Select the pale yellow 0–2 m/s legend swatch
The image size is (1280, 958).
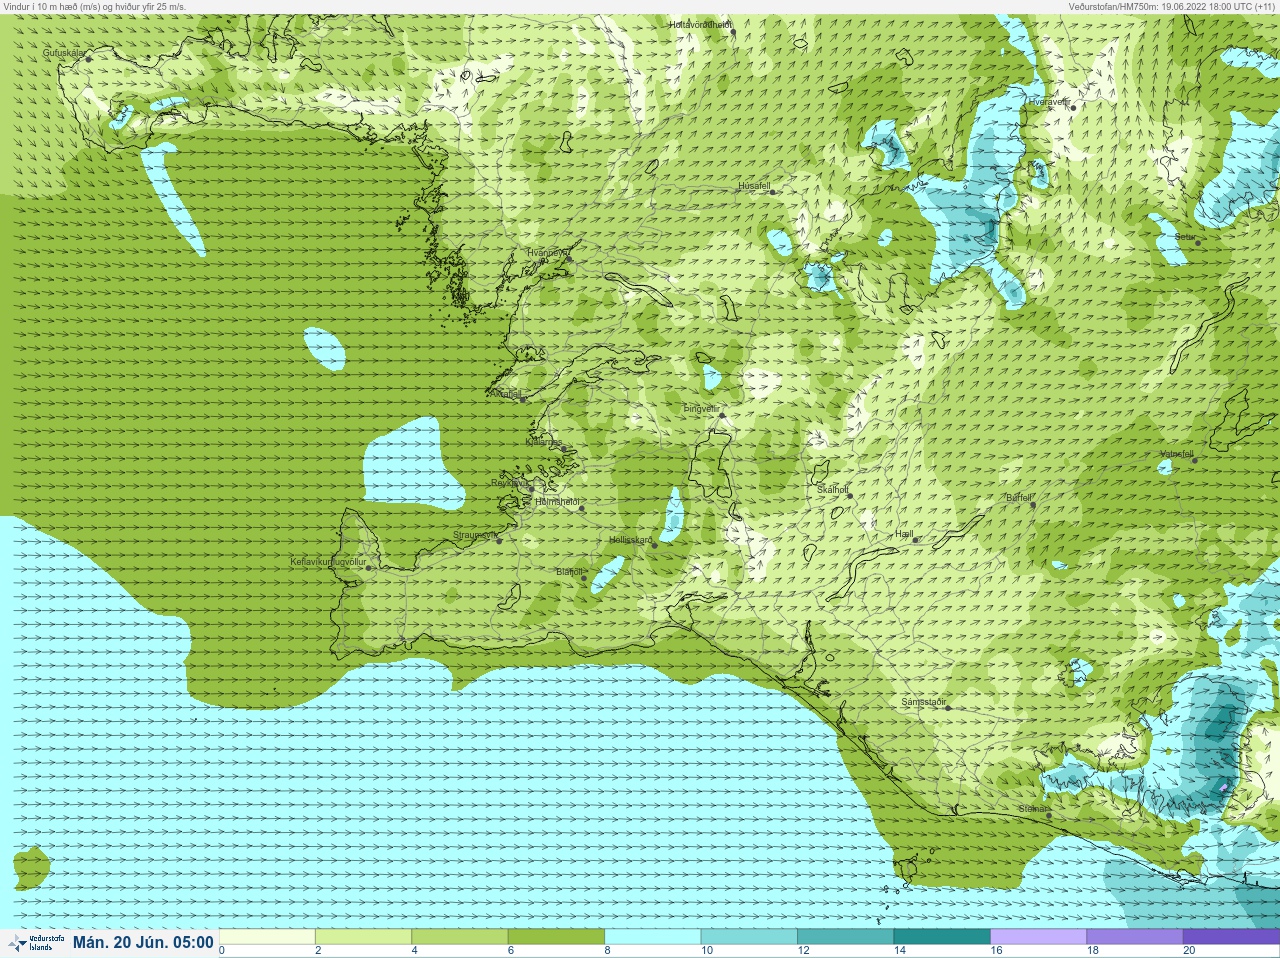coord(268,937)
